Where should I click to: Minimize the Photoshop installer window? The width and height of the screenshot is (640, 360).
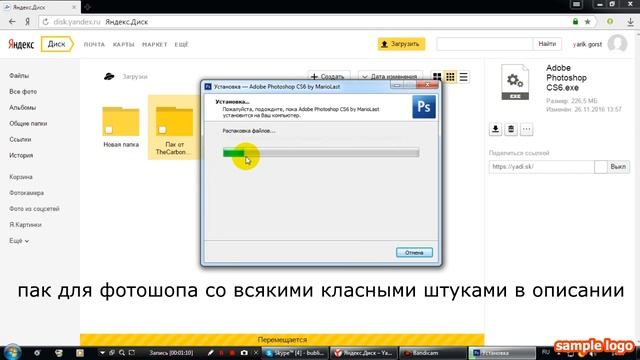point(396,85)
